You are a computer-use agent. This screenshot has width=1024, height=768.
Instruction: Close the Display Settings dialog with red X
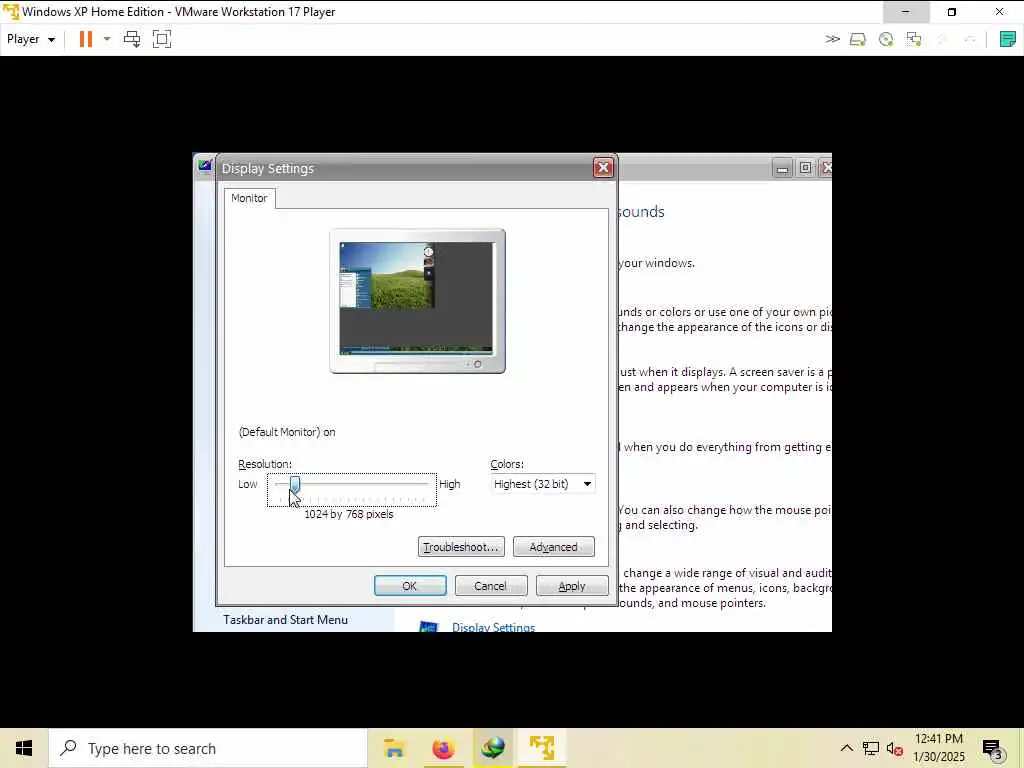point(603,168)
